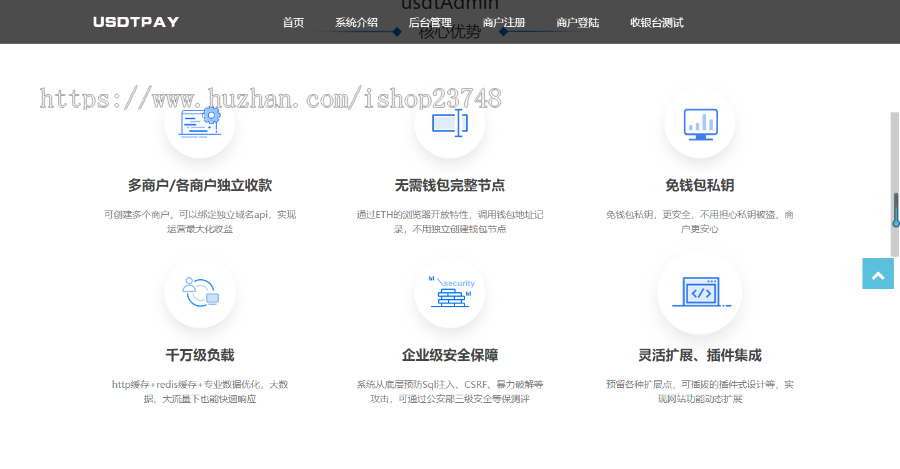Open the 首页 nav item
Viewport: 900px width, 469px height.
(x=293, y=22)
